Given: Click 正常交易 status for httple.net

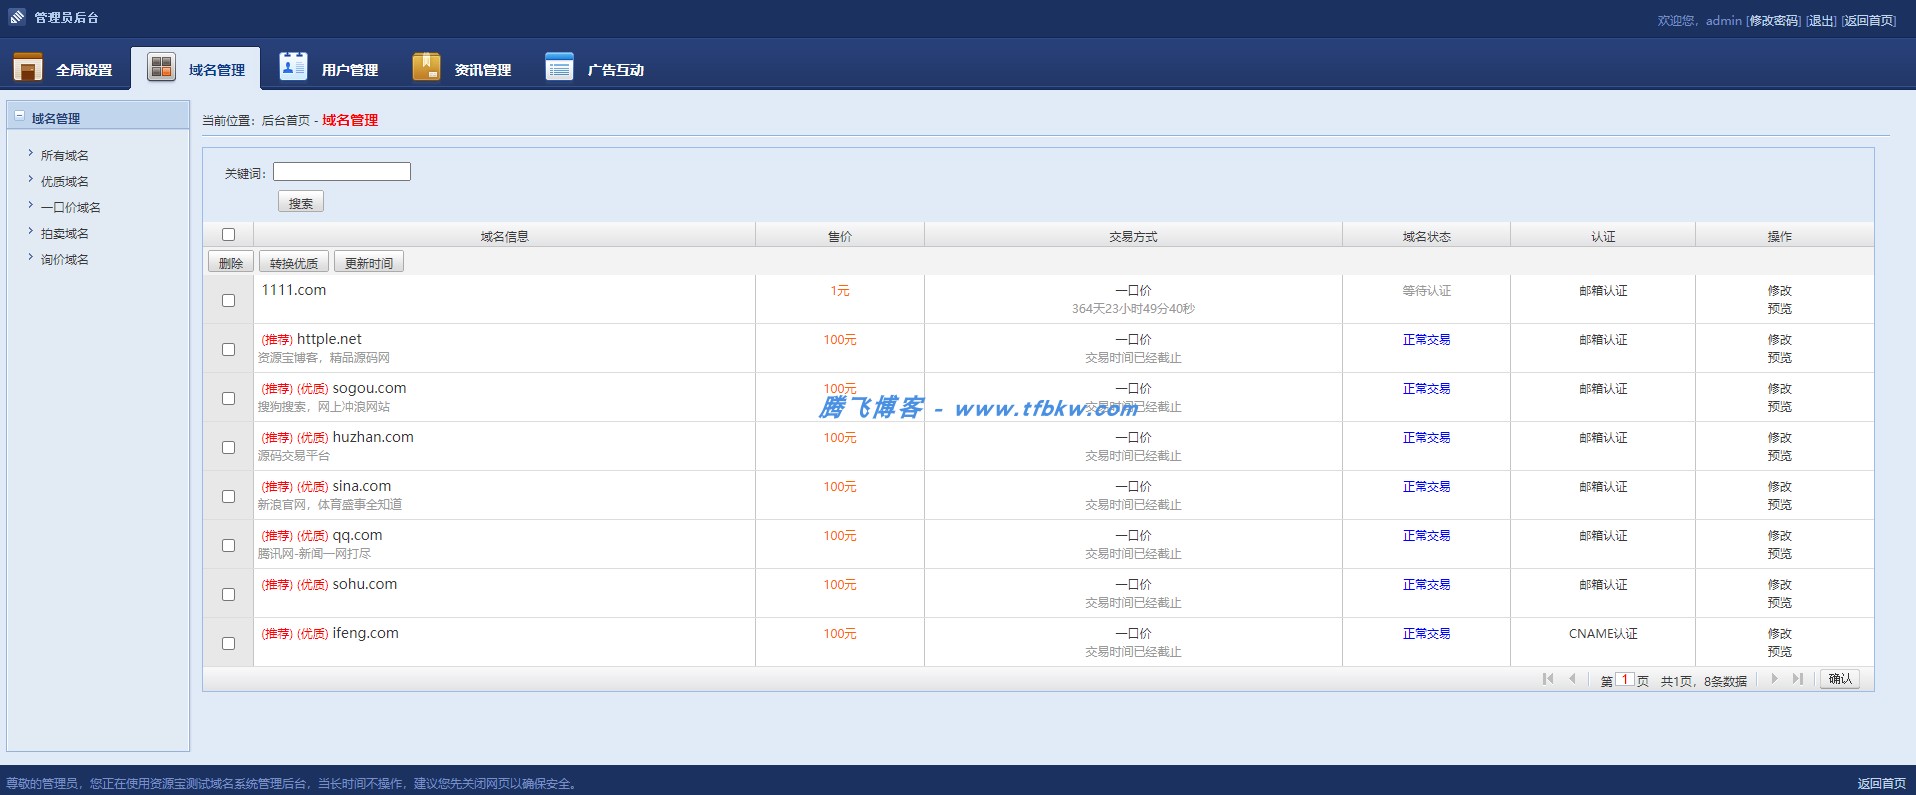Looking at the screenshot, I should pyautogui.click(x=1426, y=340).
